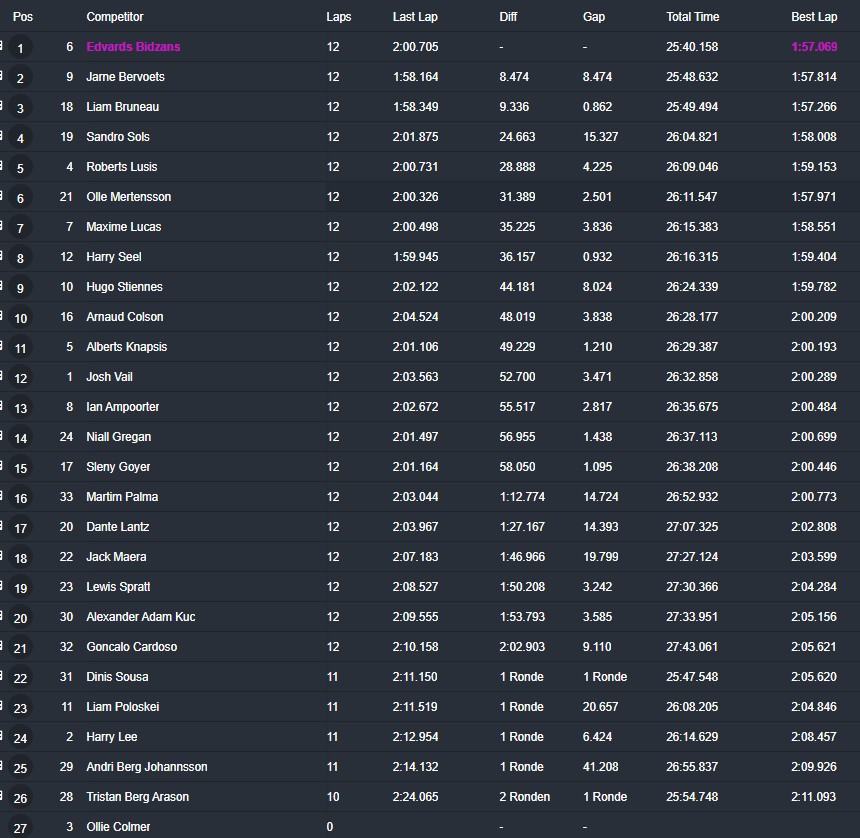The height and width of the screenshot is (838, 860).
Task: Click position badge 16 for Martim Palma
Action: click(x=21, y=498)
